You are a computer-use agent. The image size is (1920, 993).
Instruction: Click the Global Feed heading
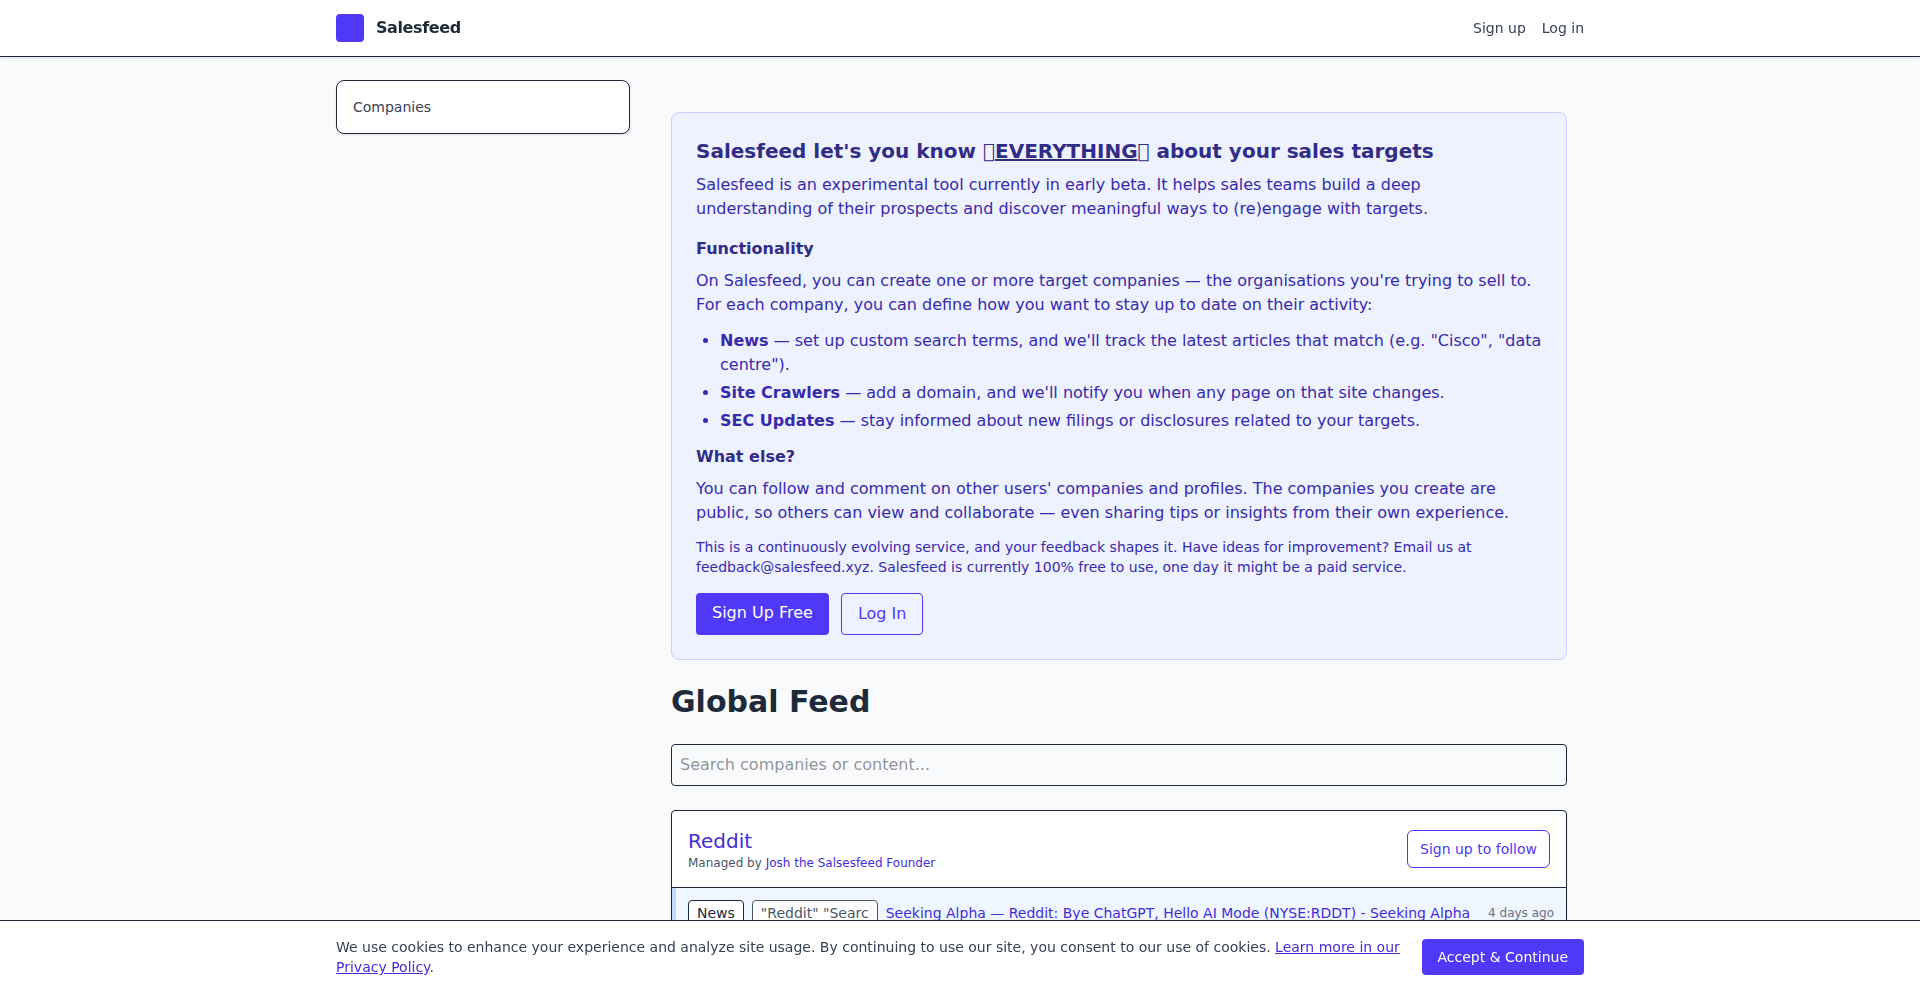click(x=770, y=701)
